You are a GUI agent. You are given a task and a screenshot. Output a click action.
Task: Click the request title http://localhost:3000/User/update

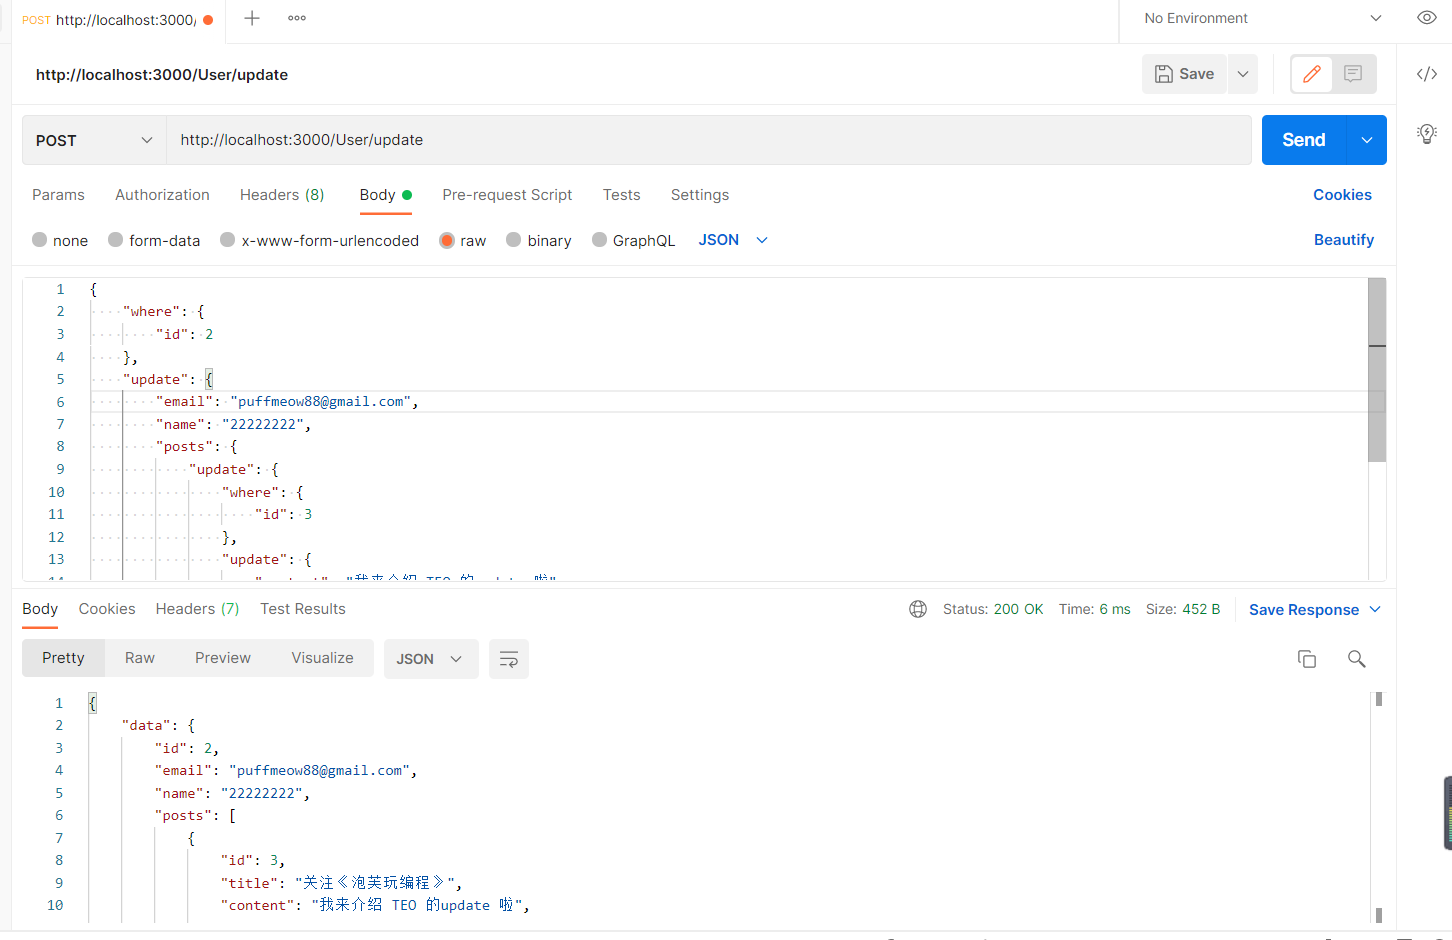[162, 75]
